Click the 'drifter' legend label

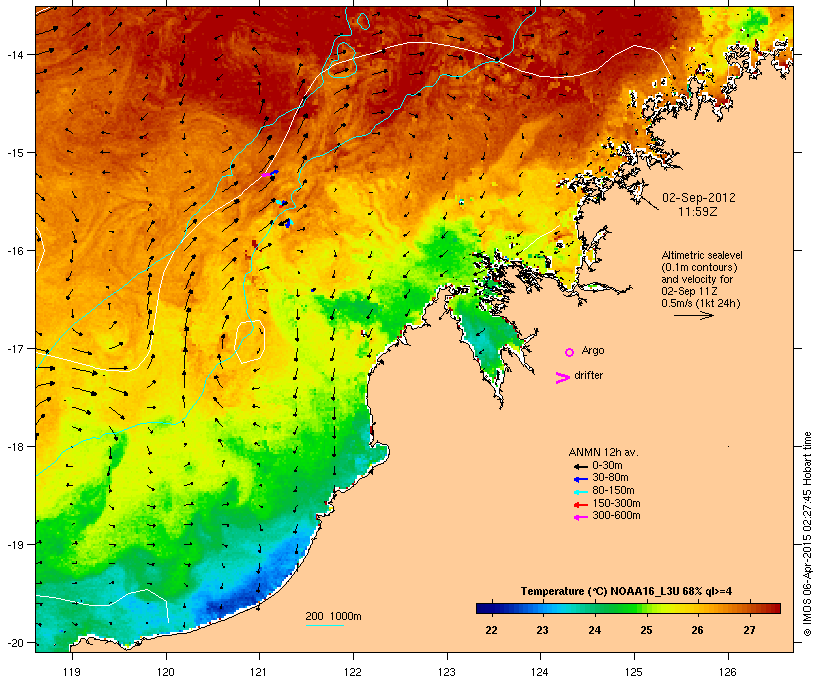588,375
